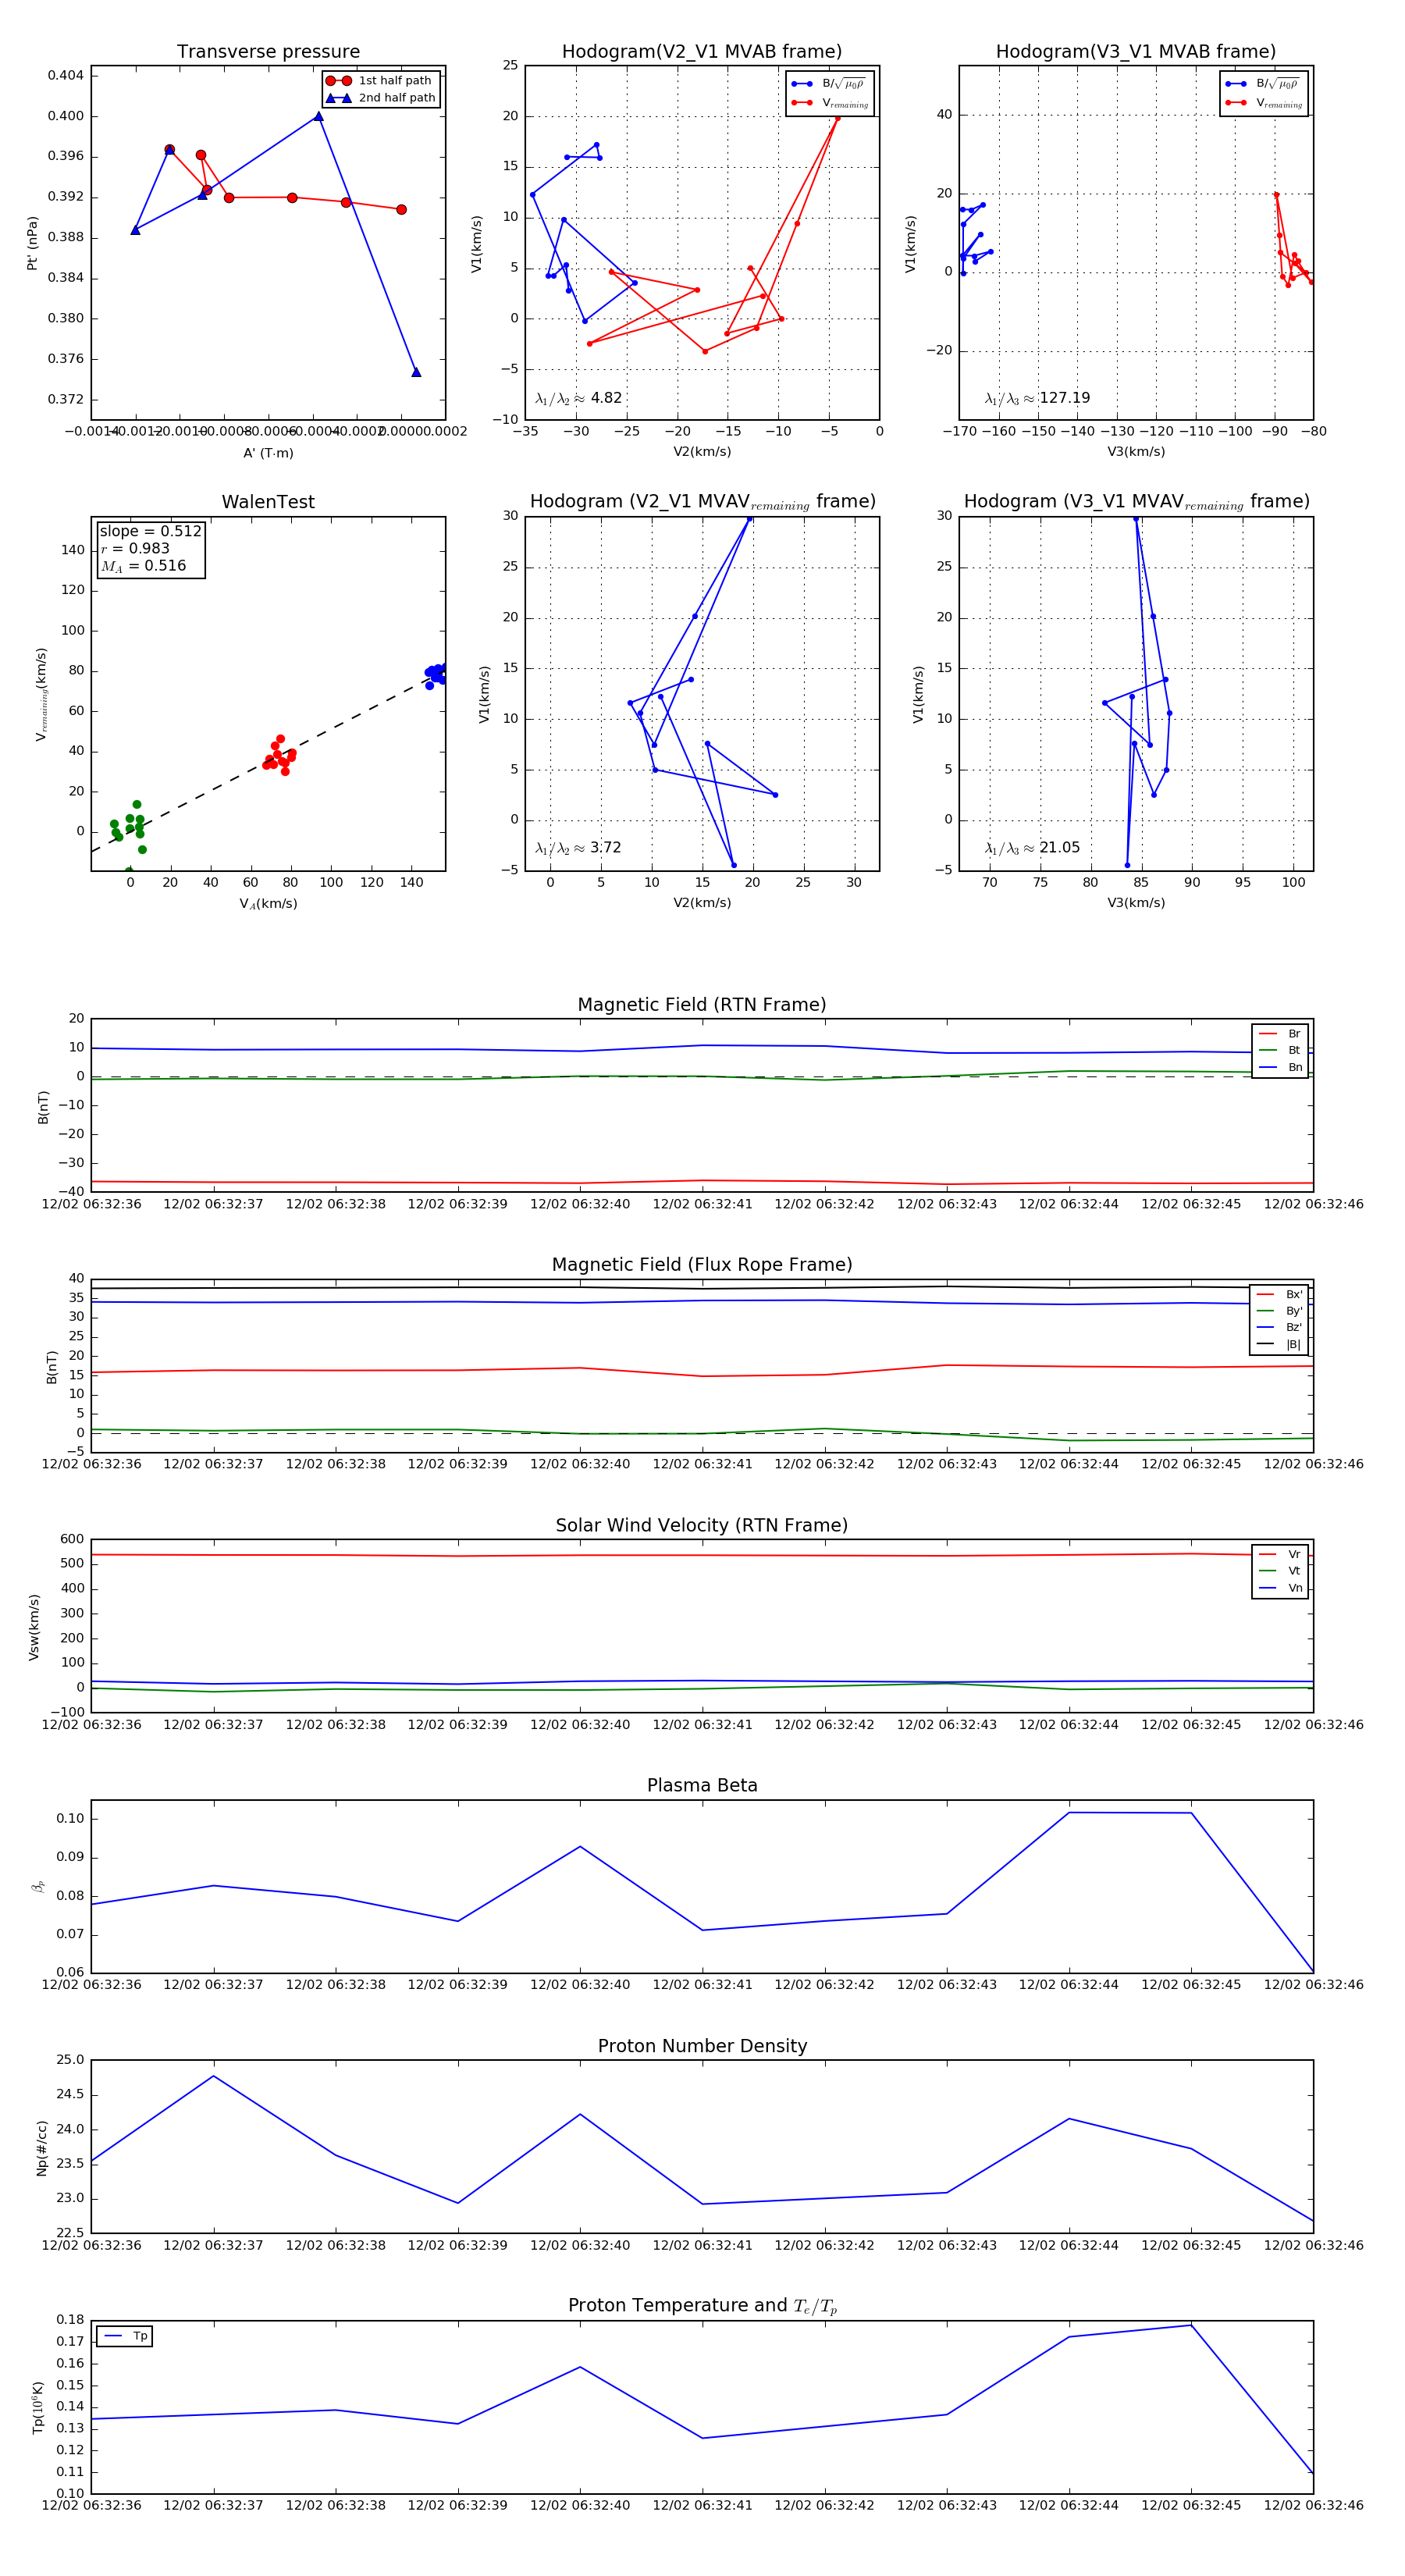Click 'Vn' legend entry
The width and height of the screenshot is (1405, 2576).
point(1280,1588)
